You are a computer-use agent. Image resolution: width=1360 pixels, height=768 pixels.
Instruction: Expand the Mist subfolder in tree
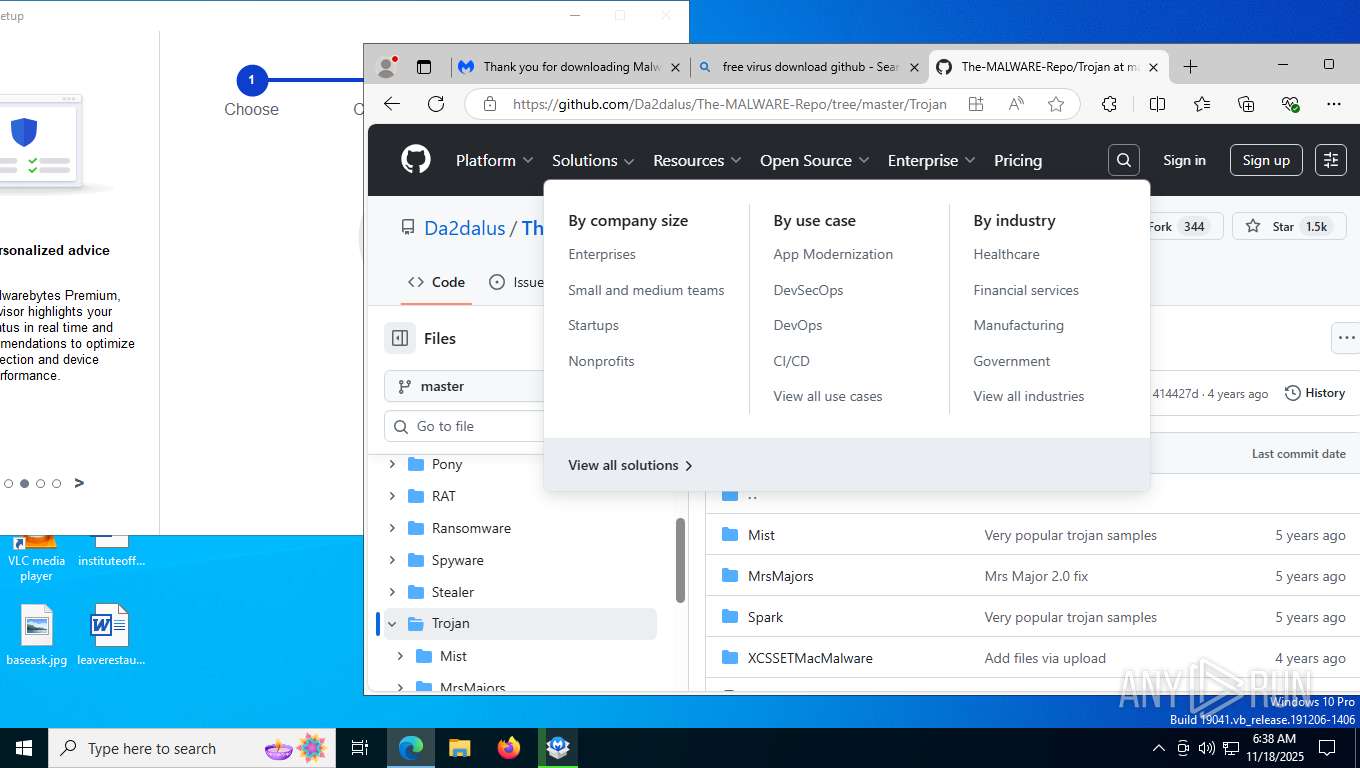400,656
